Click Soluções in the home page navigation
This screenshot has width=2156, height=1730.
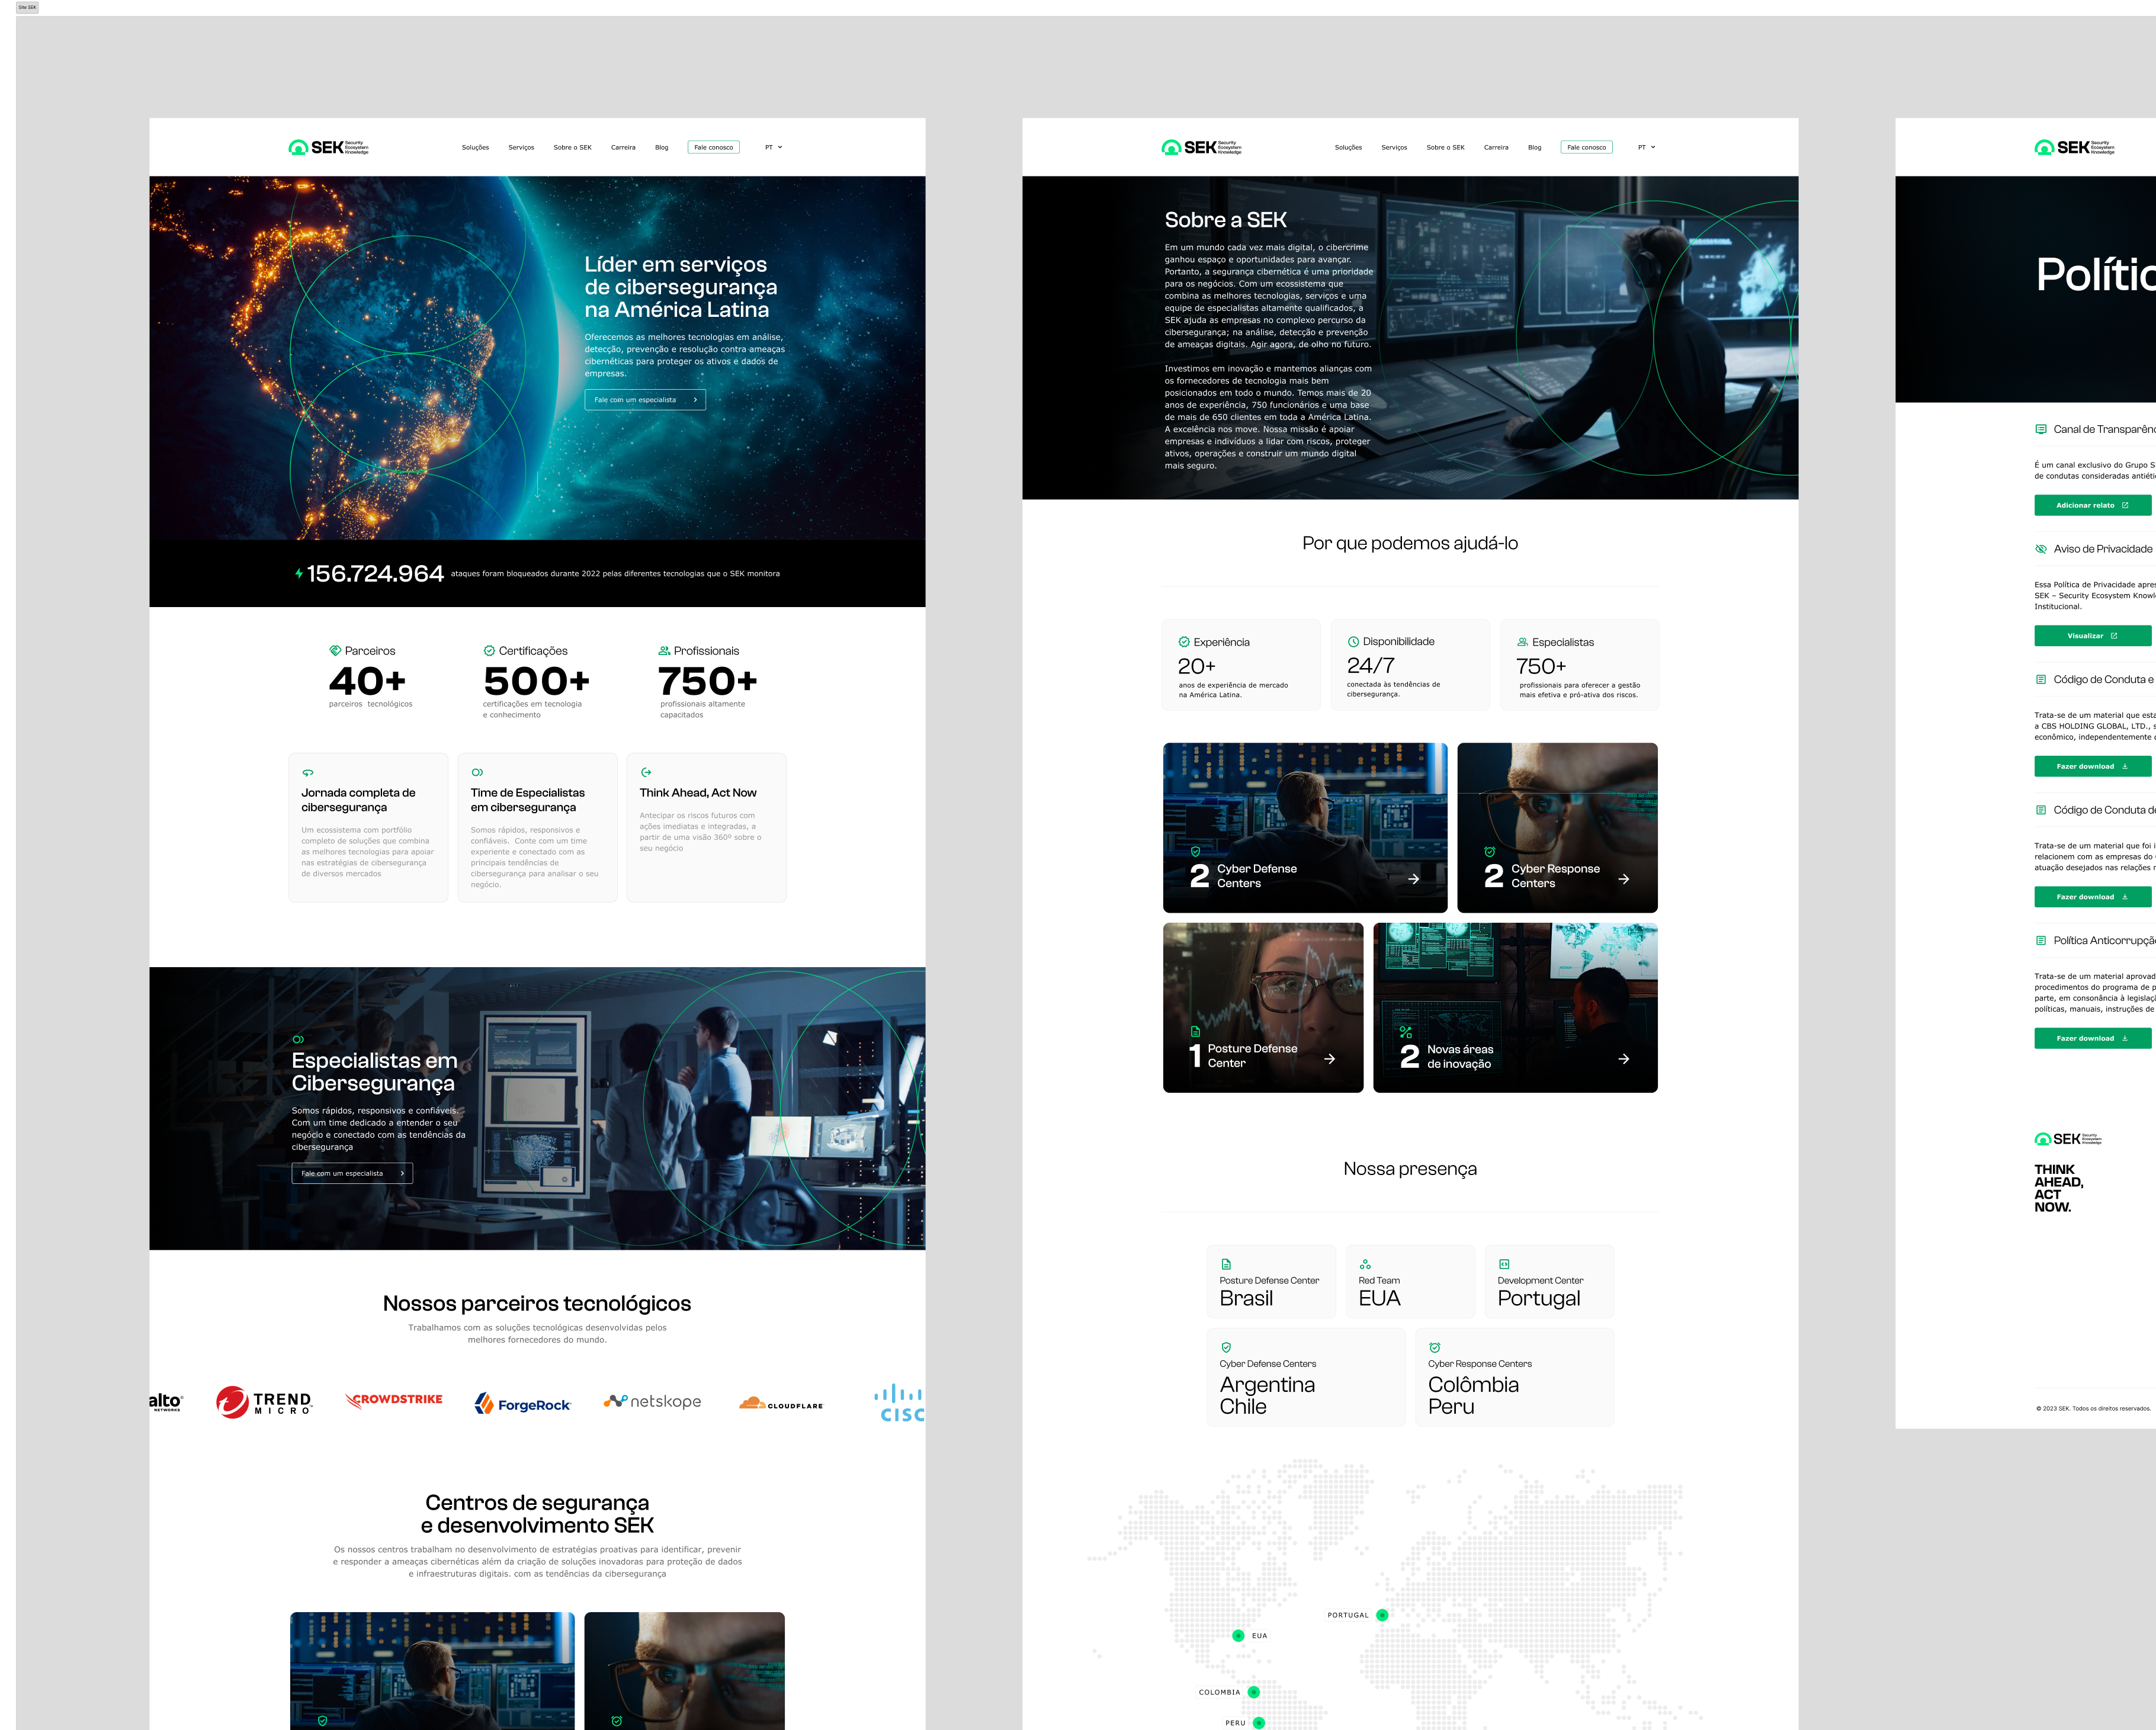click(475, 147)
